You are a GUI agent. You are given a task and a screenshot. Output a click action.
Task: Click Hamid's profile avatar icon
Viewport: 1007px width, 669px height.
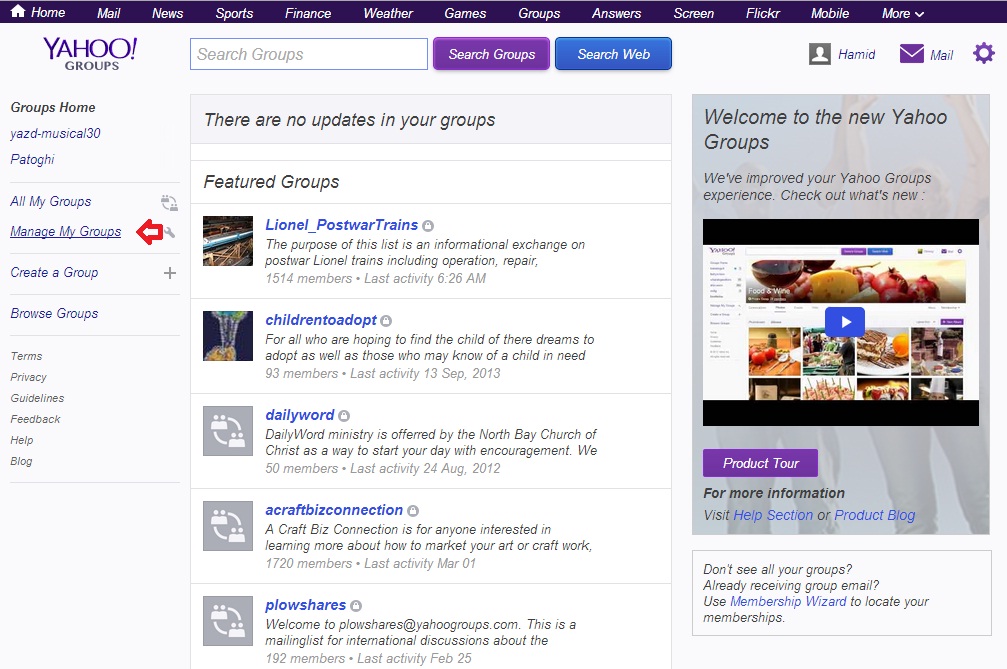click(x=819, y=54)
